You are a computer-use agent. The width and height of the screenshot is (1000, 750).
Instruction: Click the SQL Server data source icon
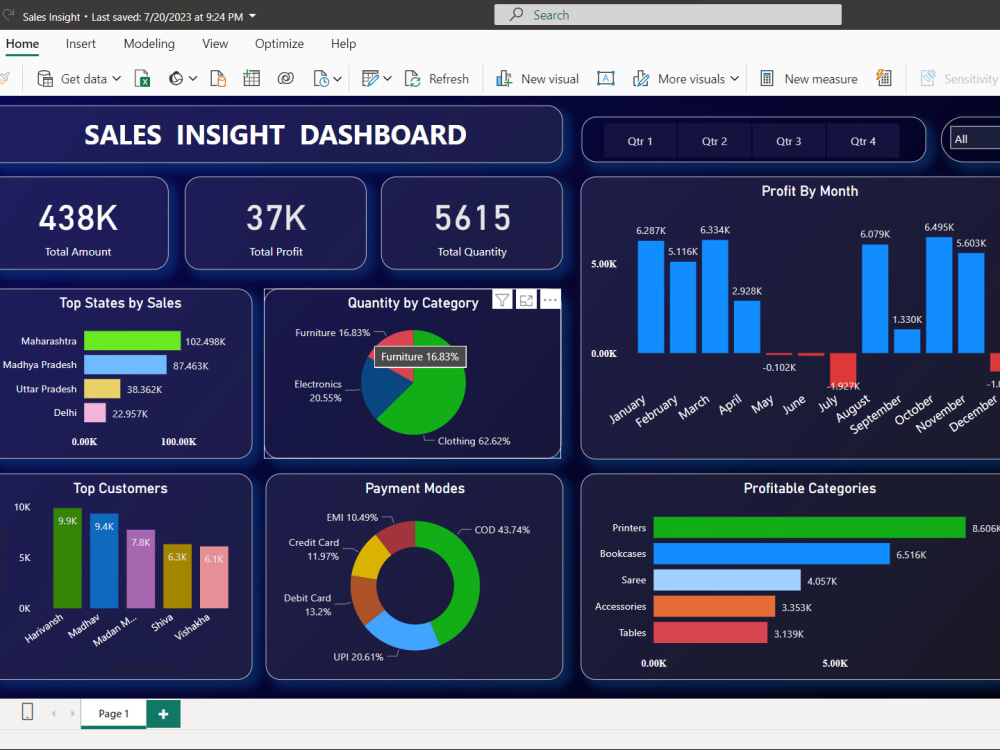pyautogui.click(x=219, y=78)
